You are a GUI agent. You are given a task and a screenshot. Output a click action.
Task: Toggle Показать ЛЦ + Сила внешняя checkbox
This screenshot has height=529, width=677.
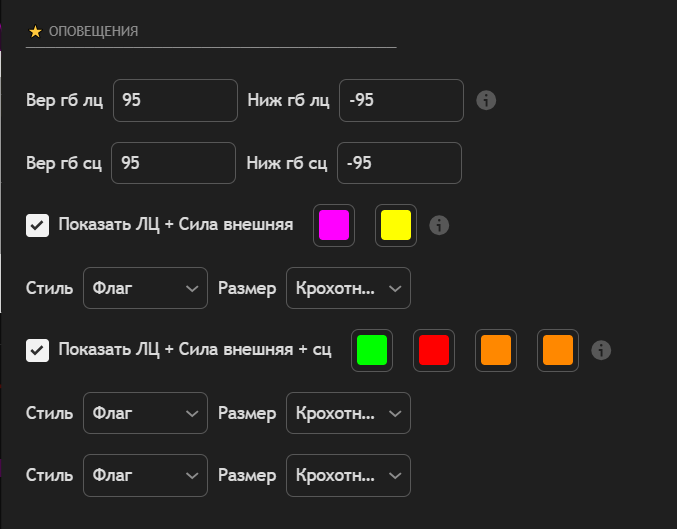click(x=38, y=225)
